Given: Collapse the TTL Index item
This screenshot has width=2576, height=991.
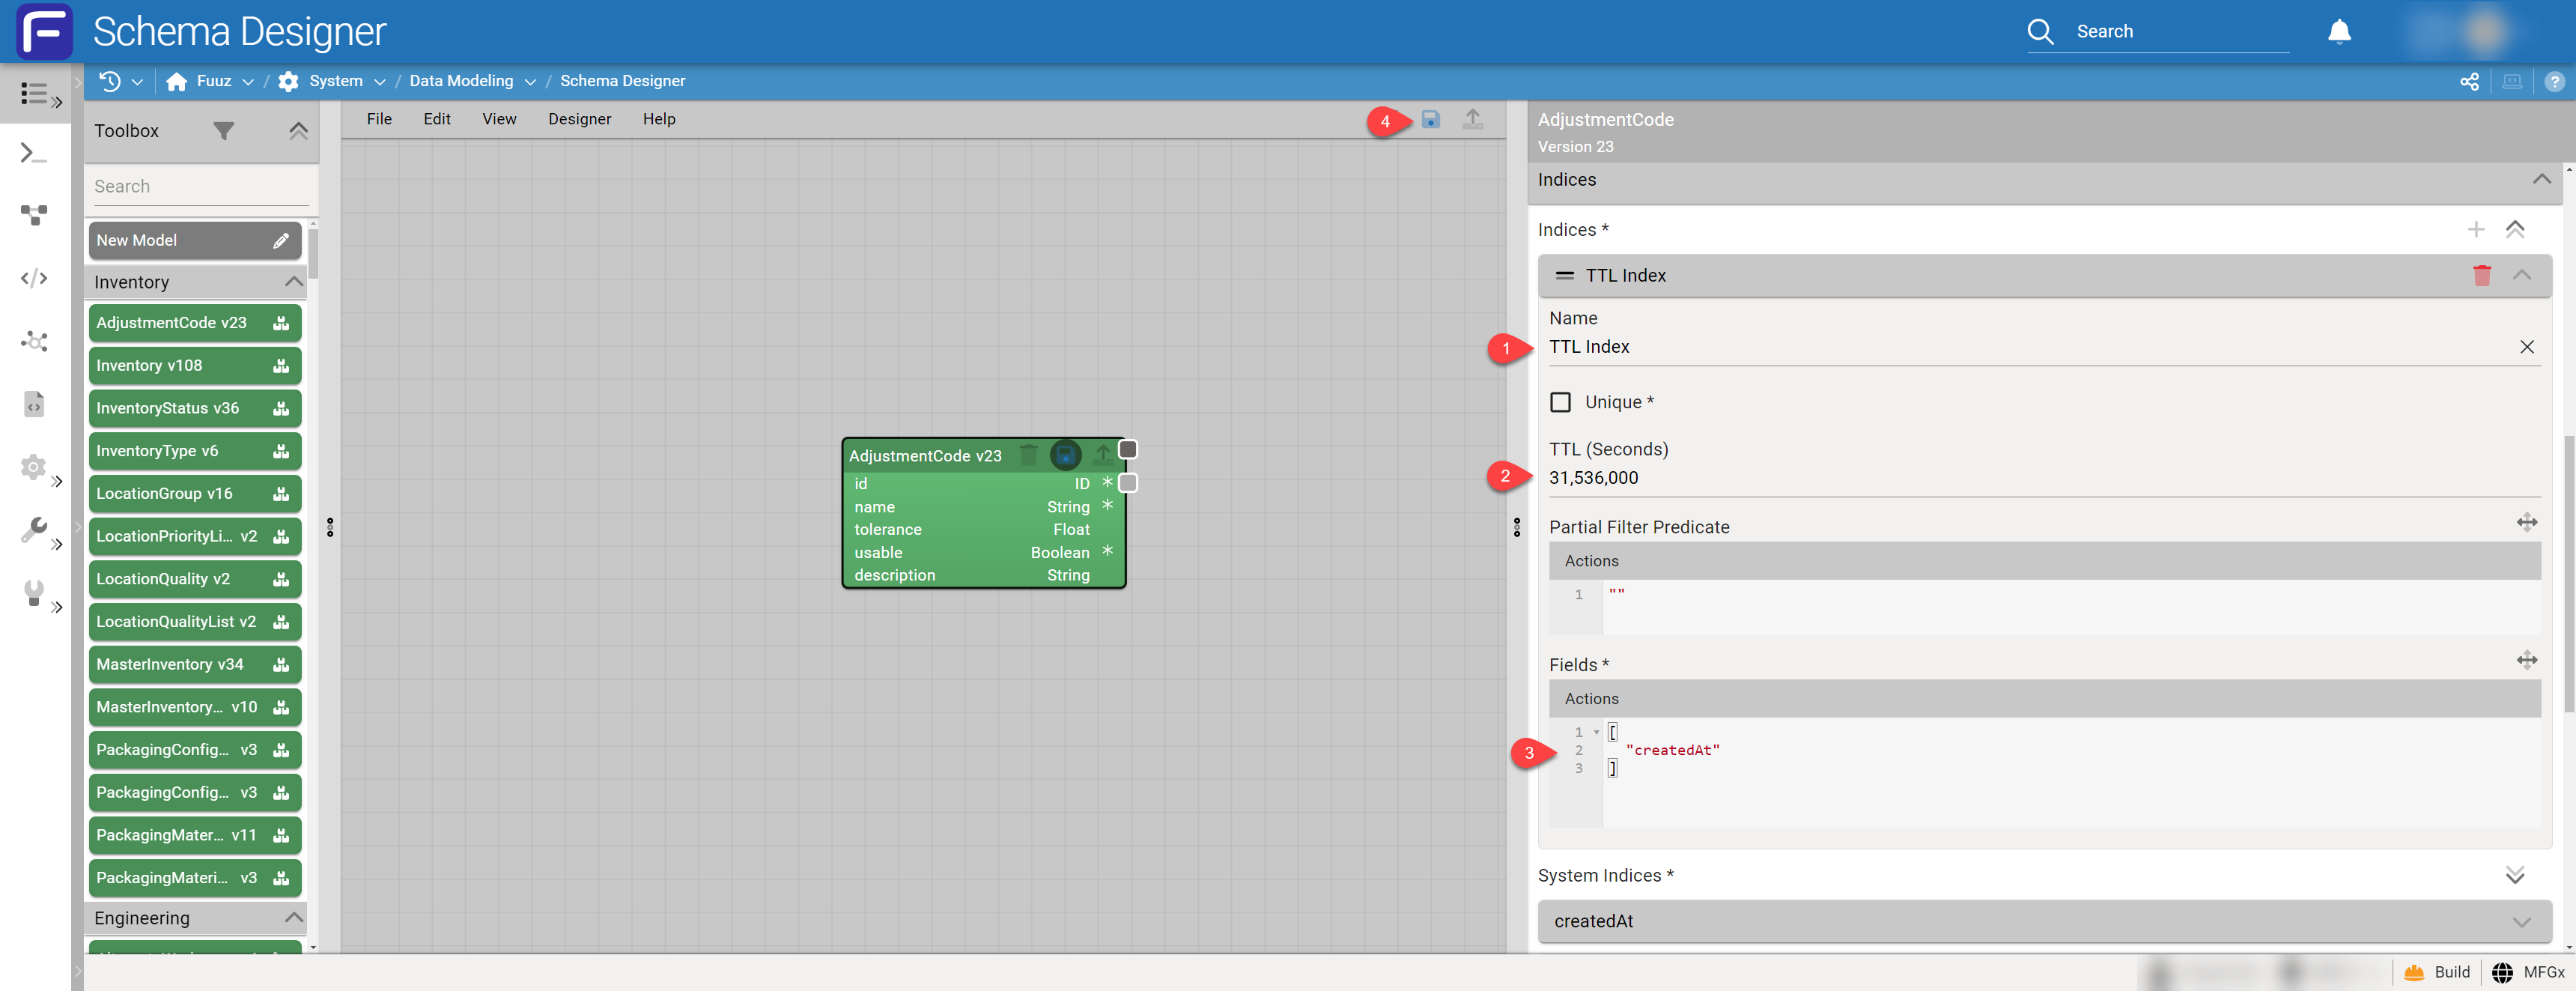Looking at the screenshot, I should [2522, 276].
